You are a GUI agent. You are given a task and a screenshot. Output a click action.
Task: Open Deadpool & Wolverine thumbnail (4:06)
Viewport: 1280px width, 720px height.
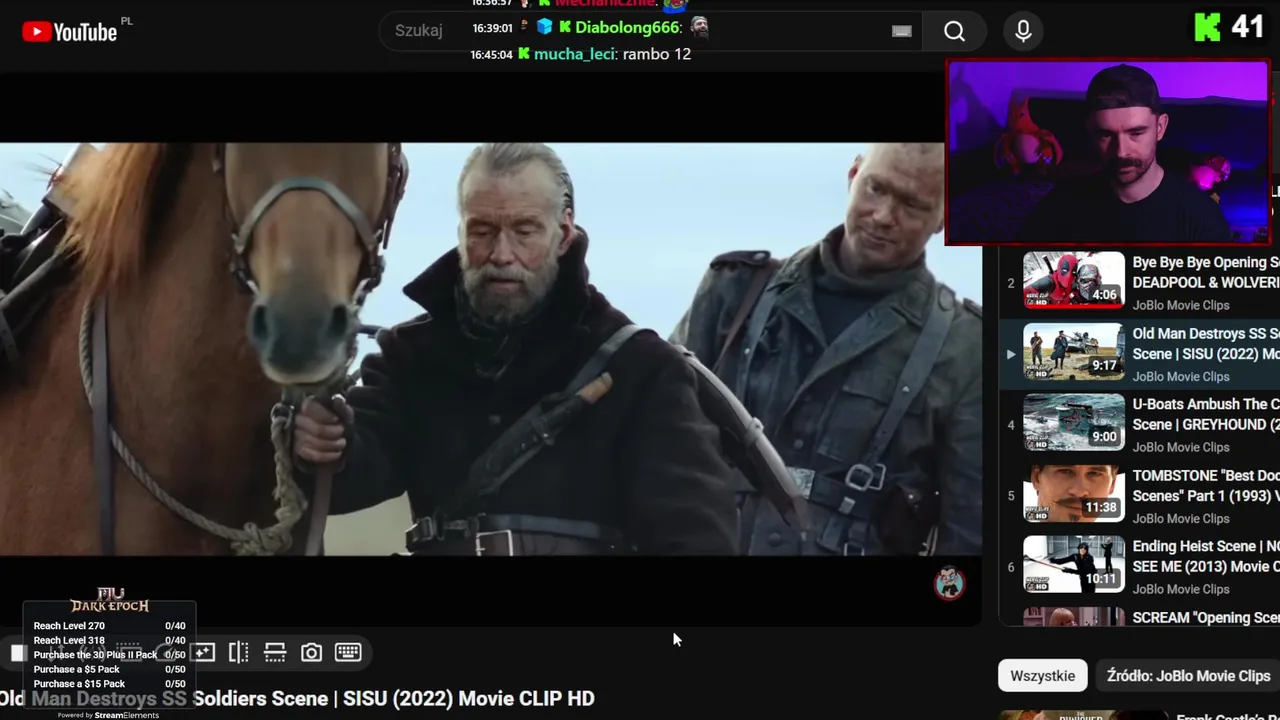pyautogui.click(x=1073, y=279)
